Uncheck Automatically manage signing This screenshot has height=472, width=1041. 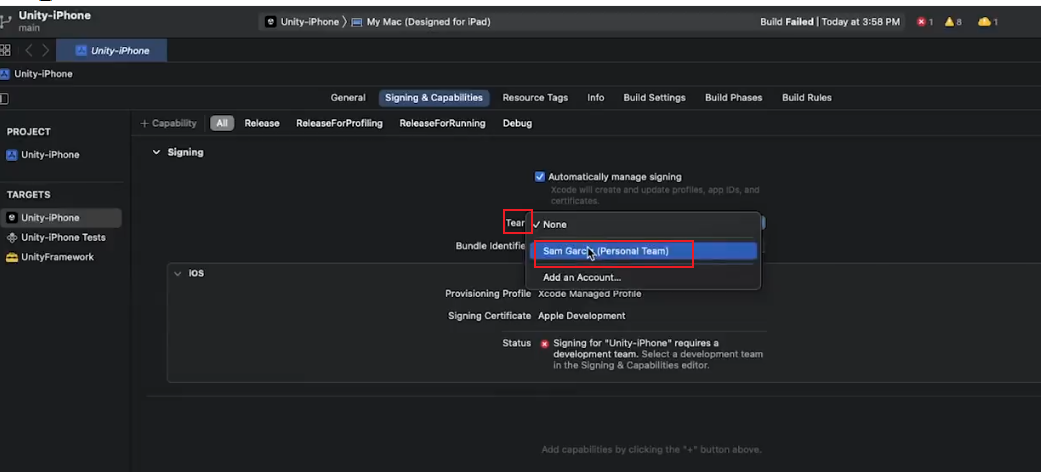[x=540, y=177]
